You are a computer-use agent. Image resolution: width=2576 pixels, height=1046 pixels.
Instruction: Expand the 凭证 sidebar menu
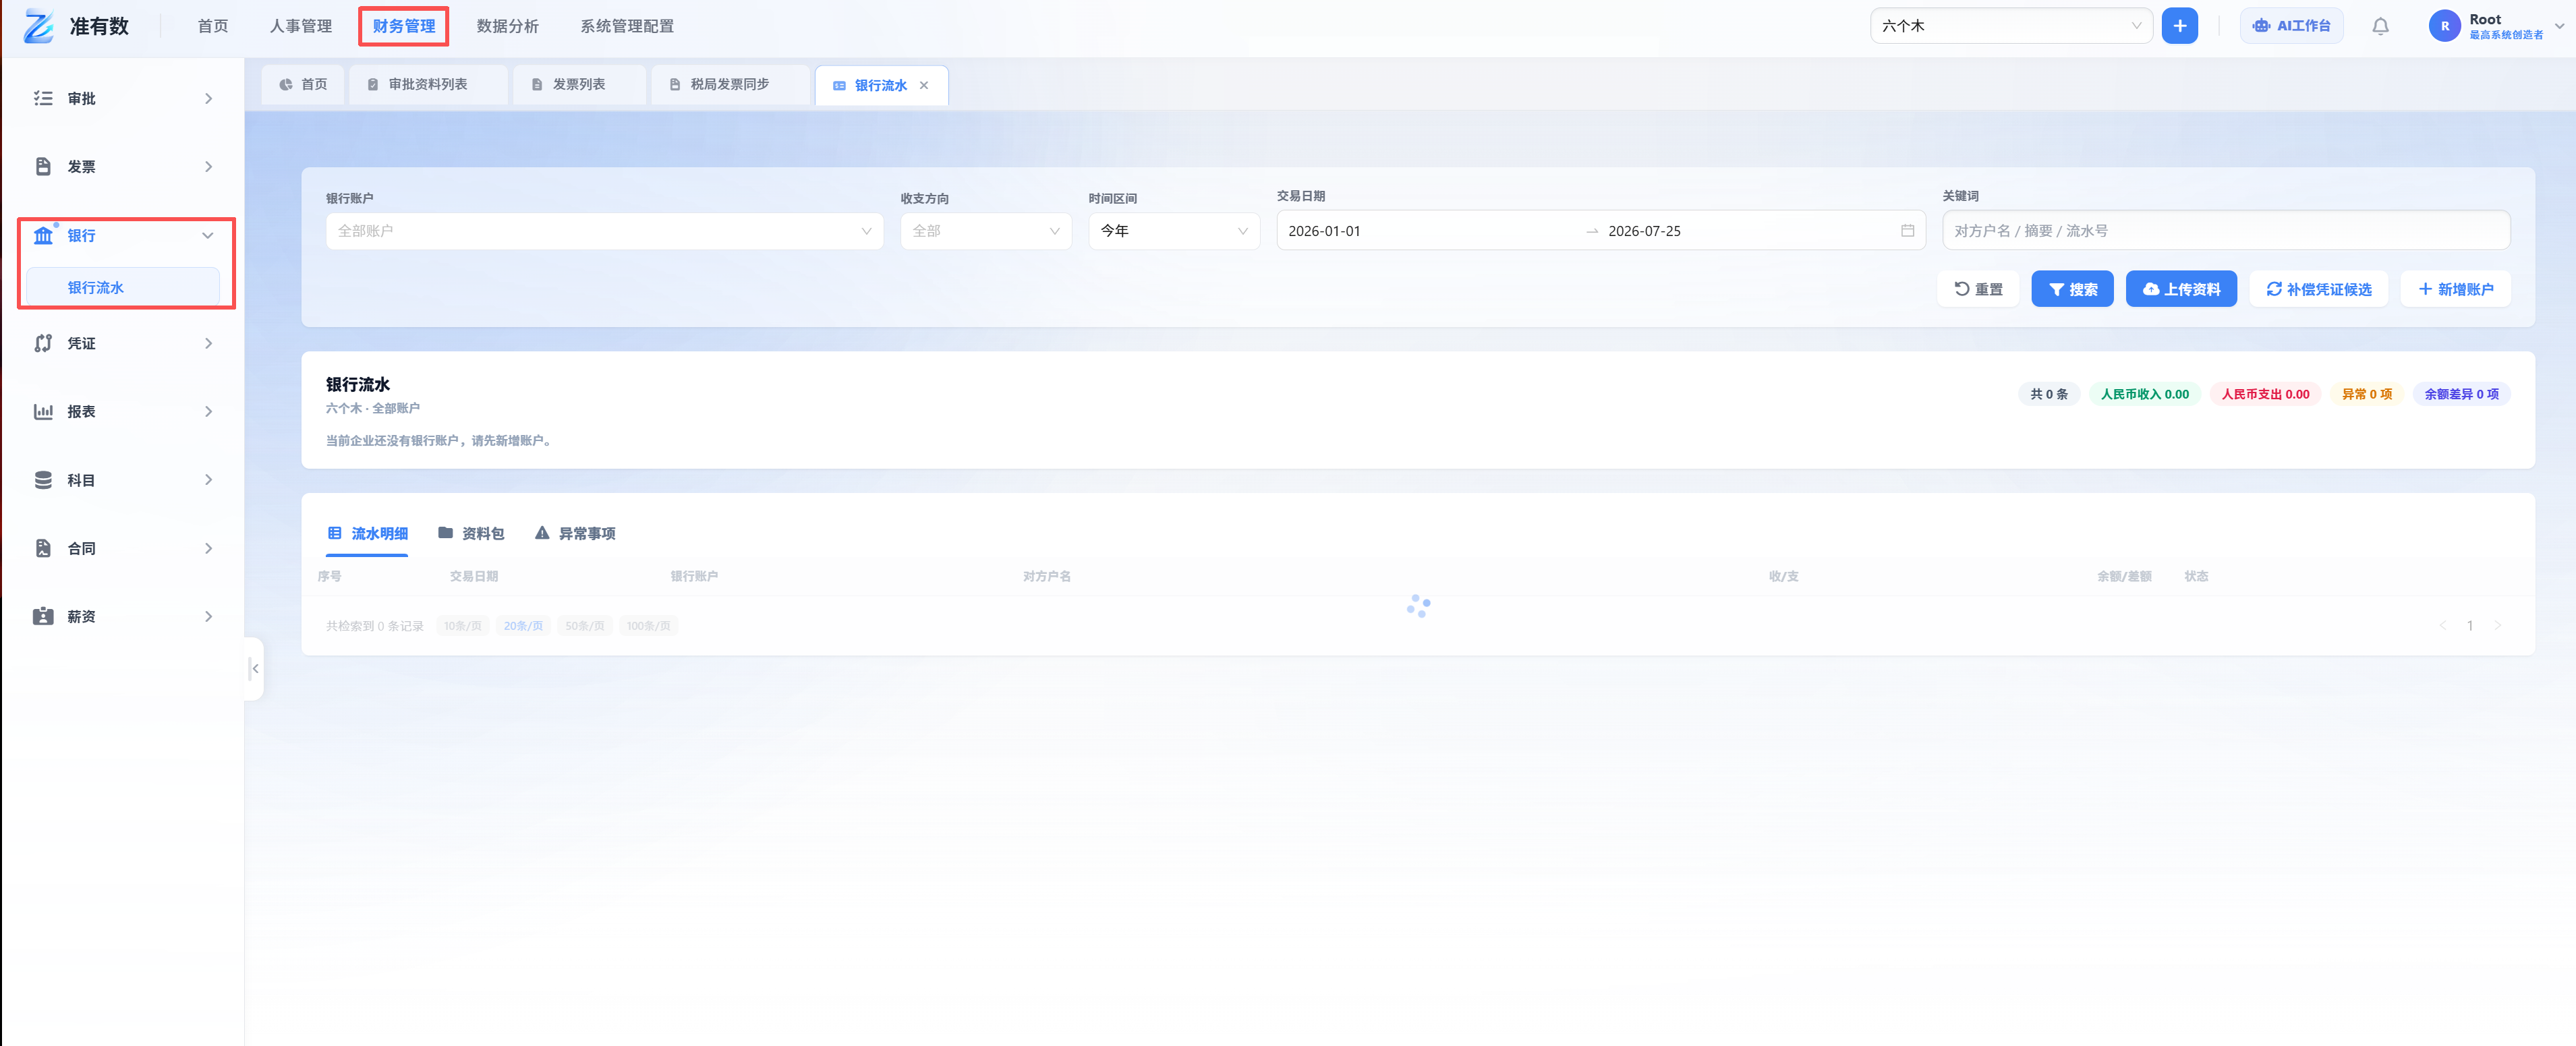point(208,343)
